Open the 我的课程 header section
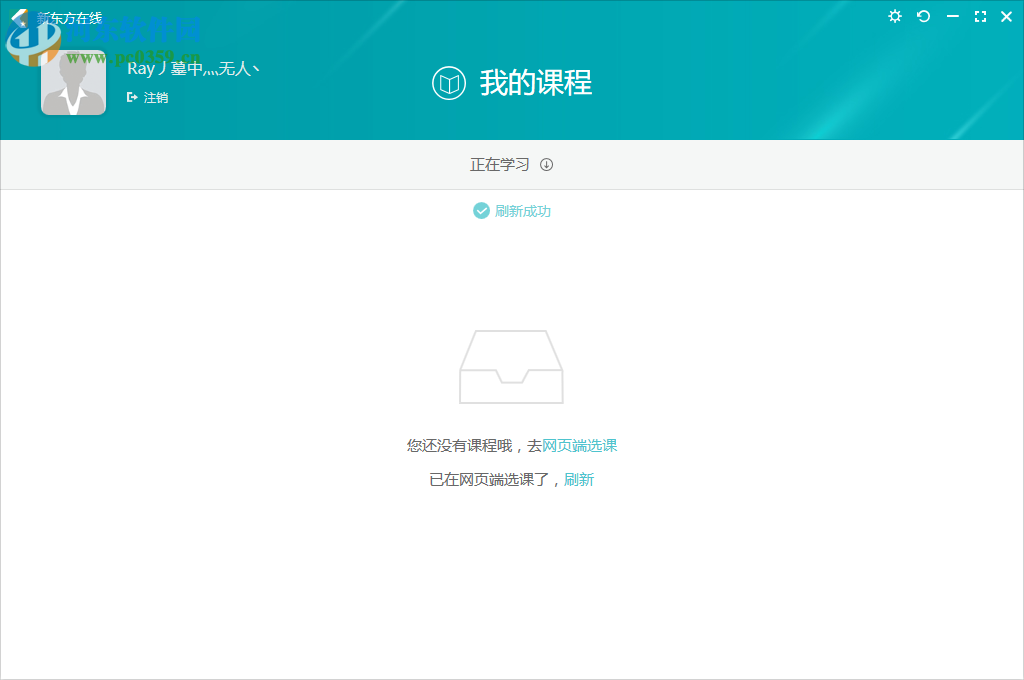This screenshot has width=1024, height=680. click(538, 84)
